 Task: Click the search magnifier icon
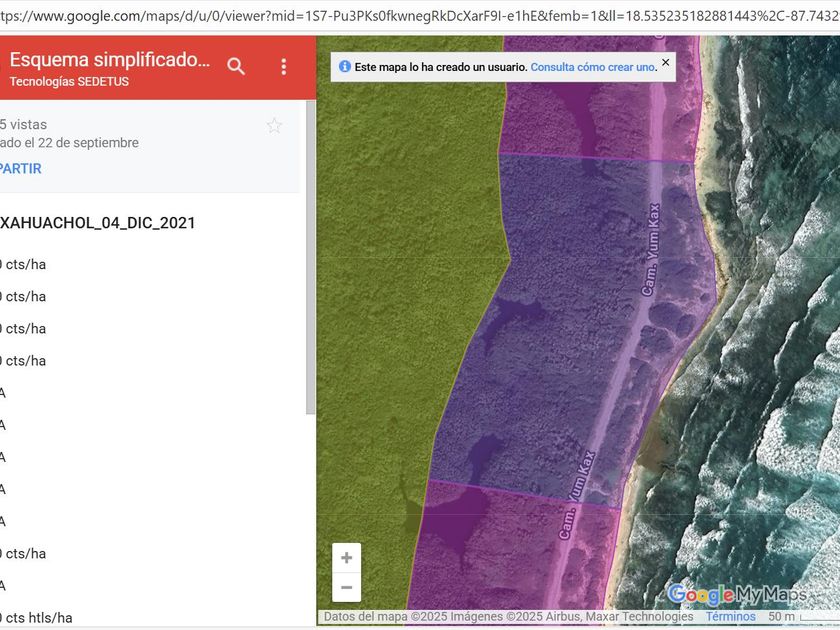236,66
